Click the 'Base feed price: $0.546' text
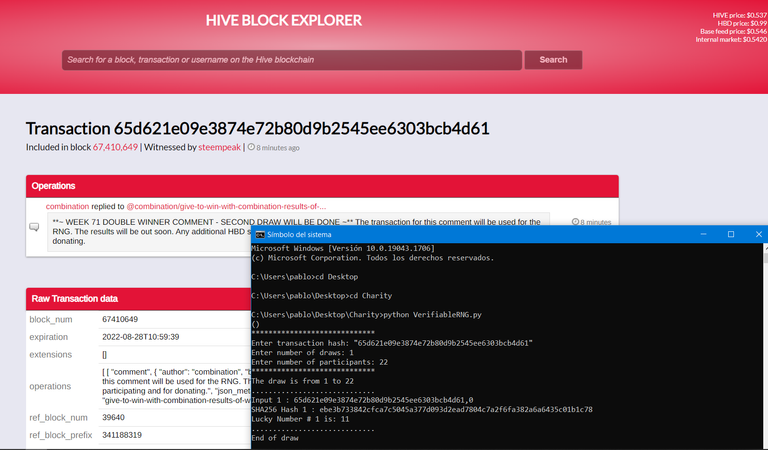Screen dimensions: 768x450 (x=733, y=31)
